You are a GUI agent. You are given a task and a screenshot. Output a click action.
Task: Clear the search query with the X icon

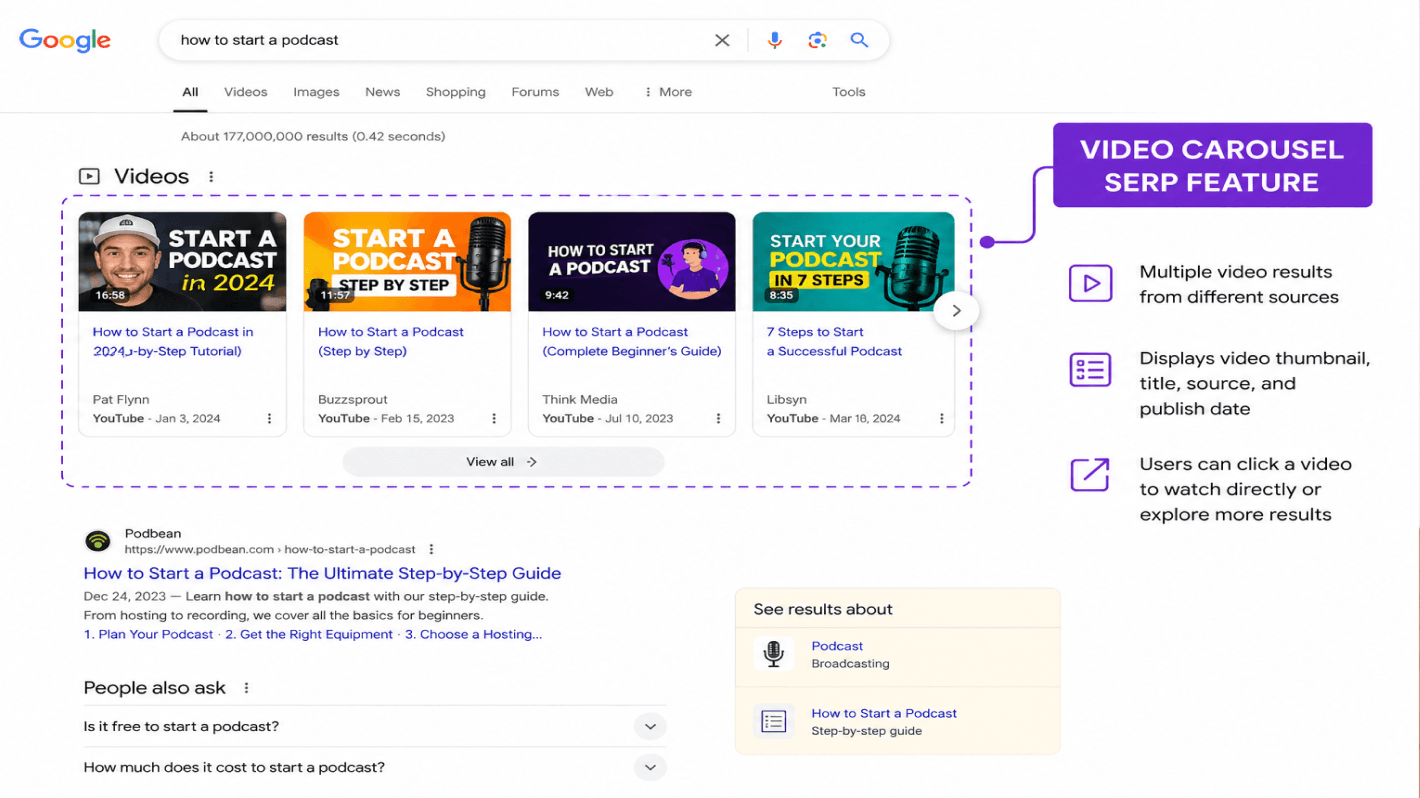[722, 40]
